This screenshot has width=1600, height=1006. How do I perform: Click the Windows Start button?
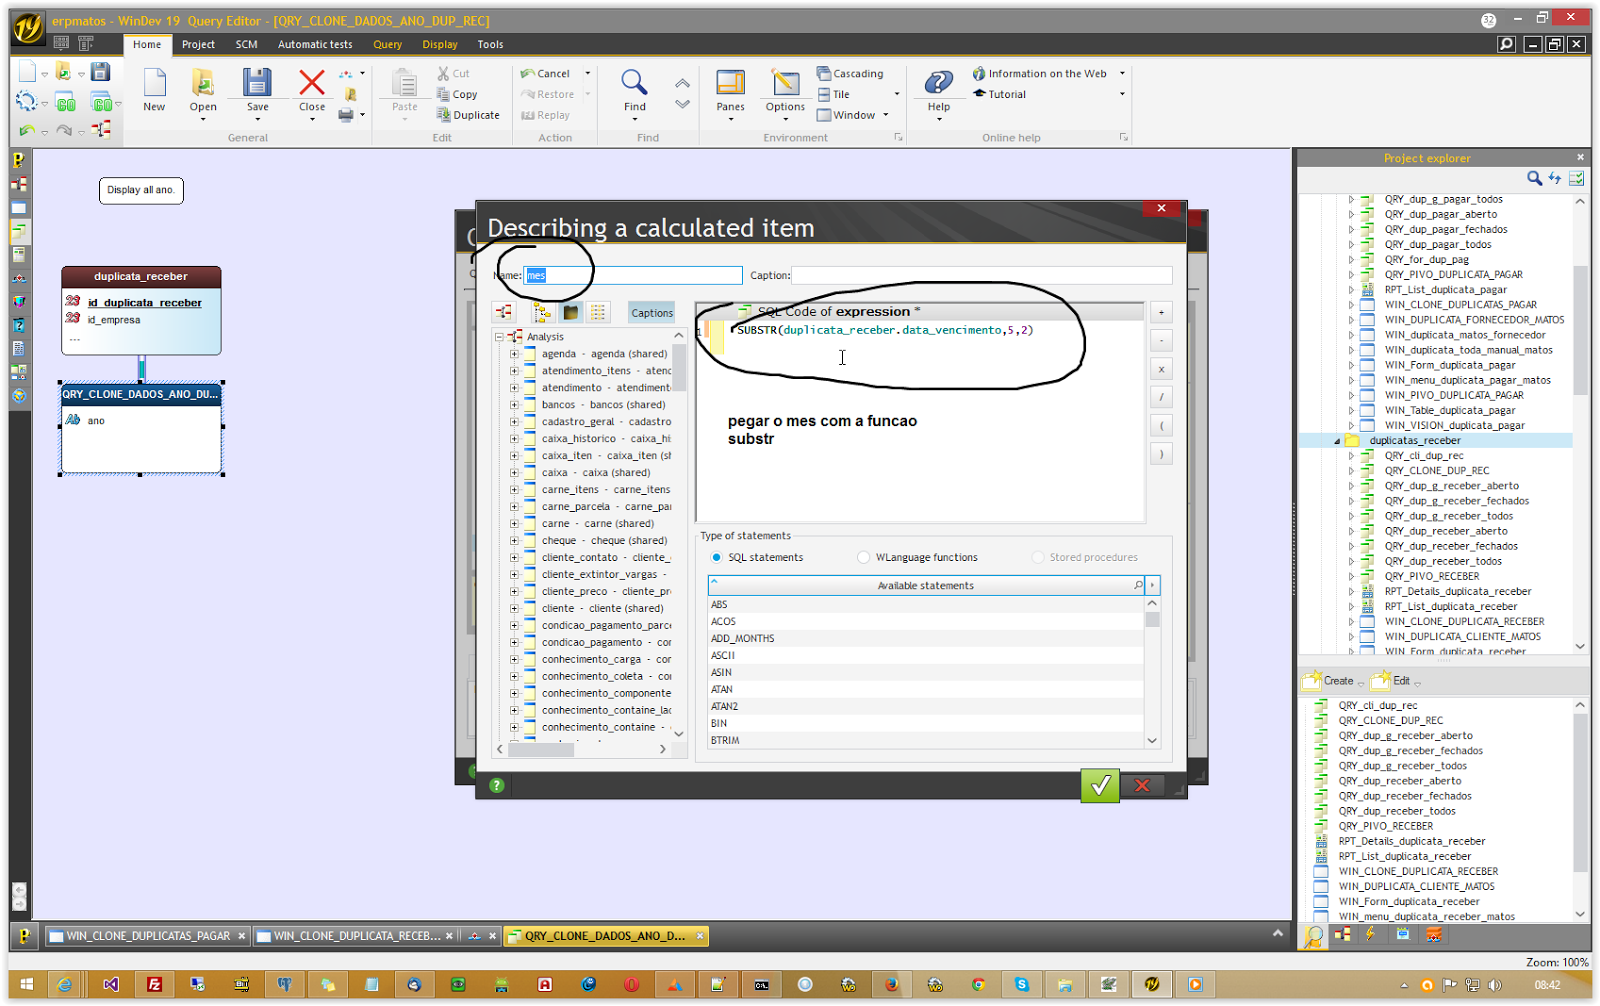26,985
